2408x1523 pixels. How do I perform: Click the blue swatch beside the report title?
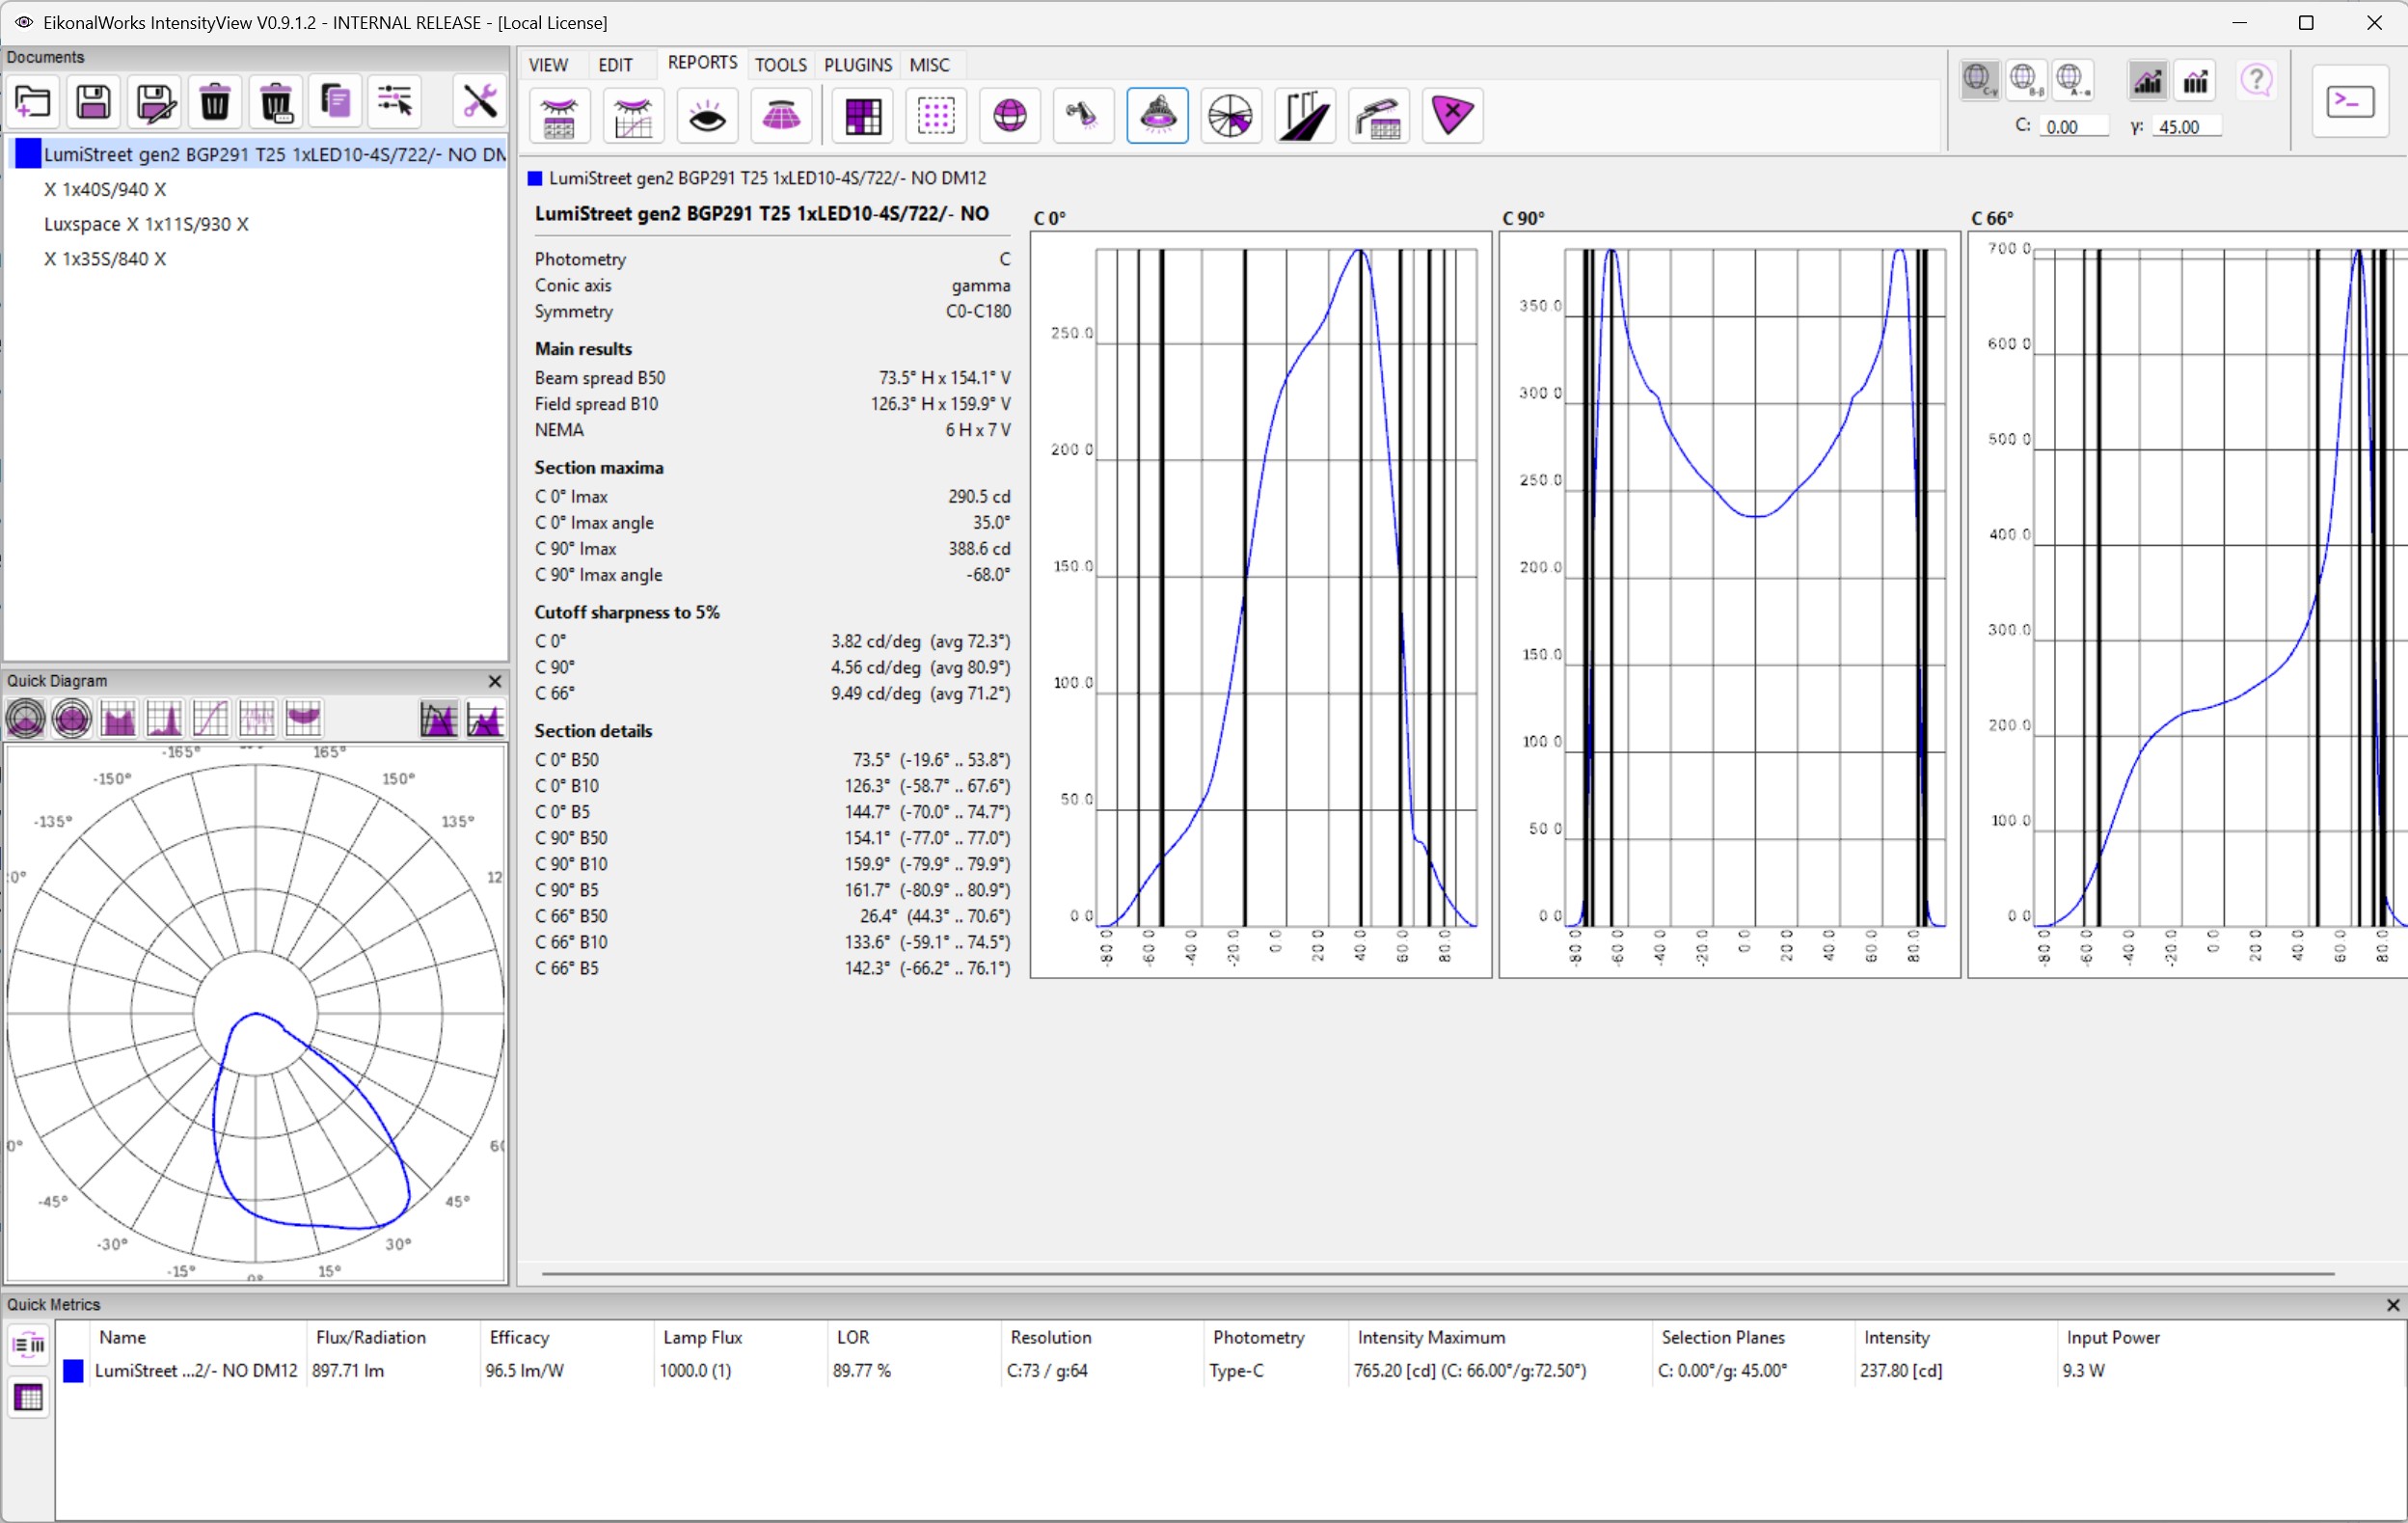[x=535, y=179]
